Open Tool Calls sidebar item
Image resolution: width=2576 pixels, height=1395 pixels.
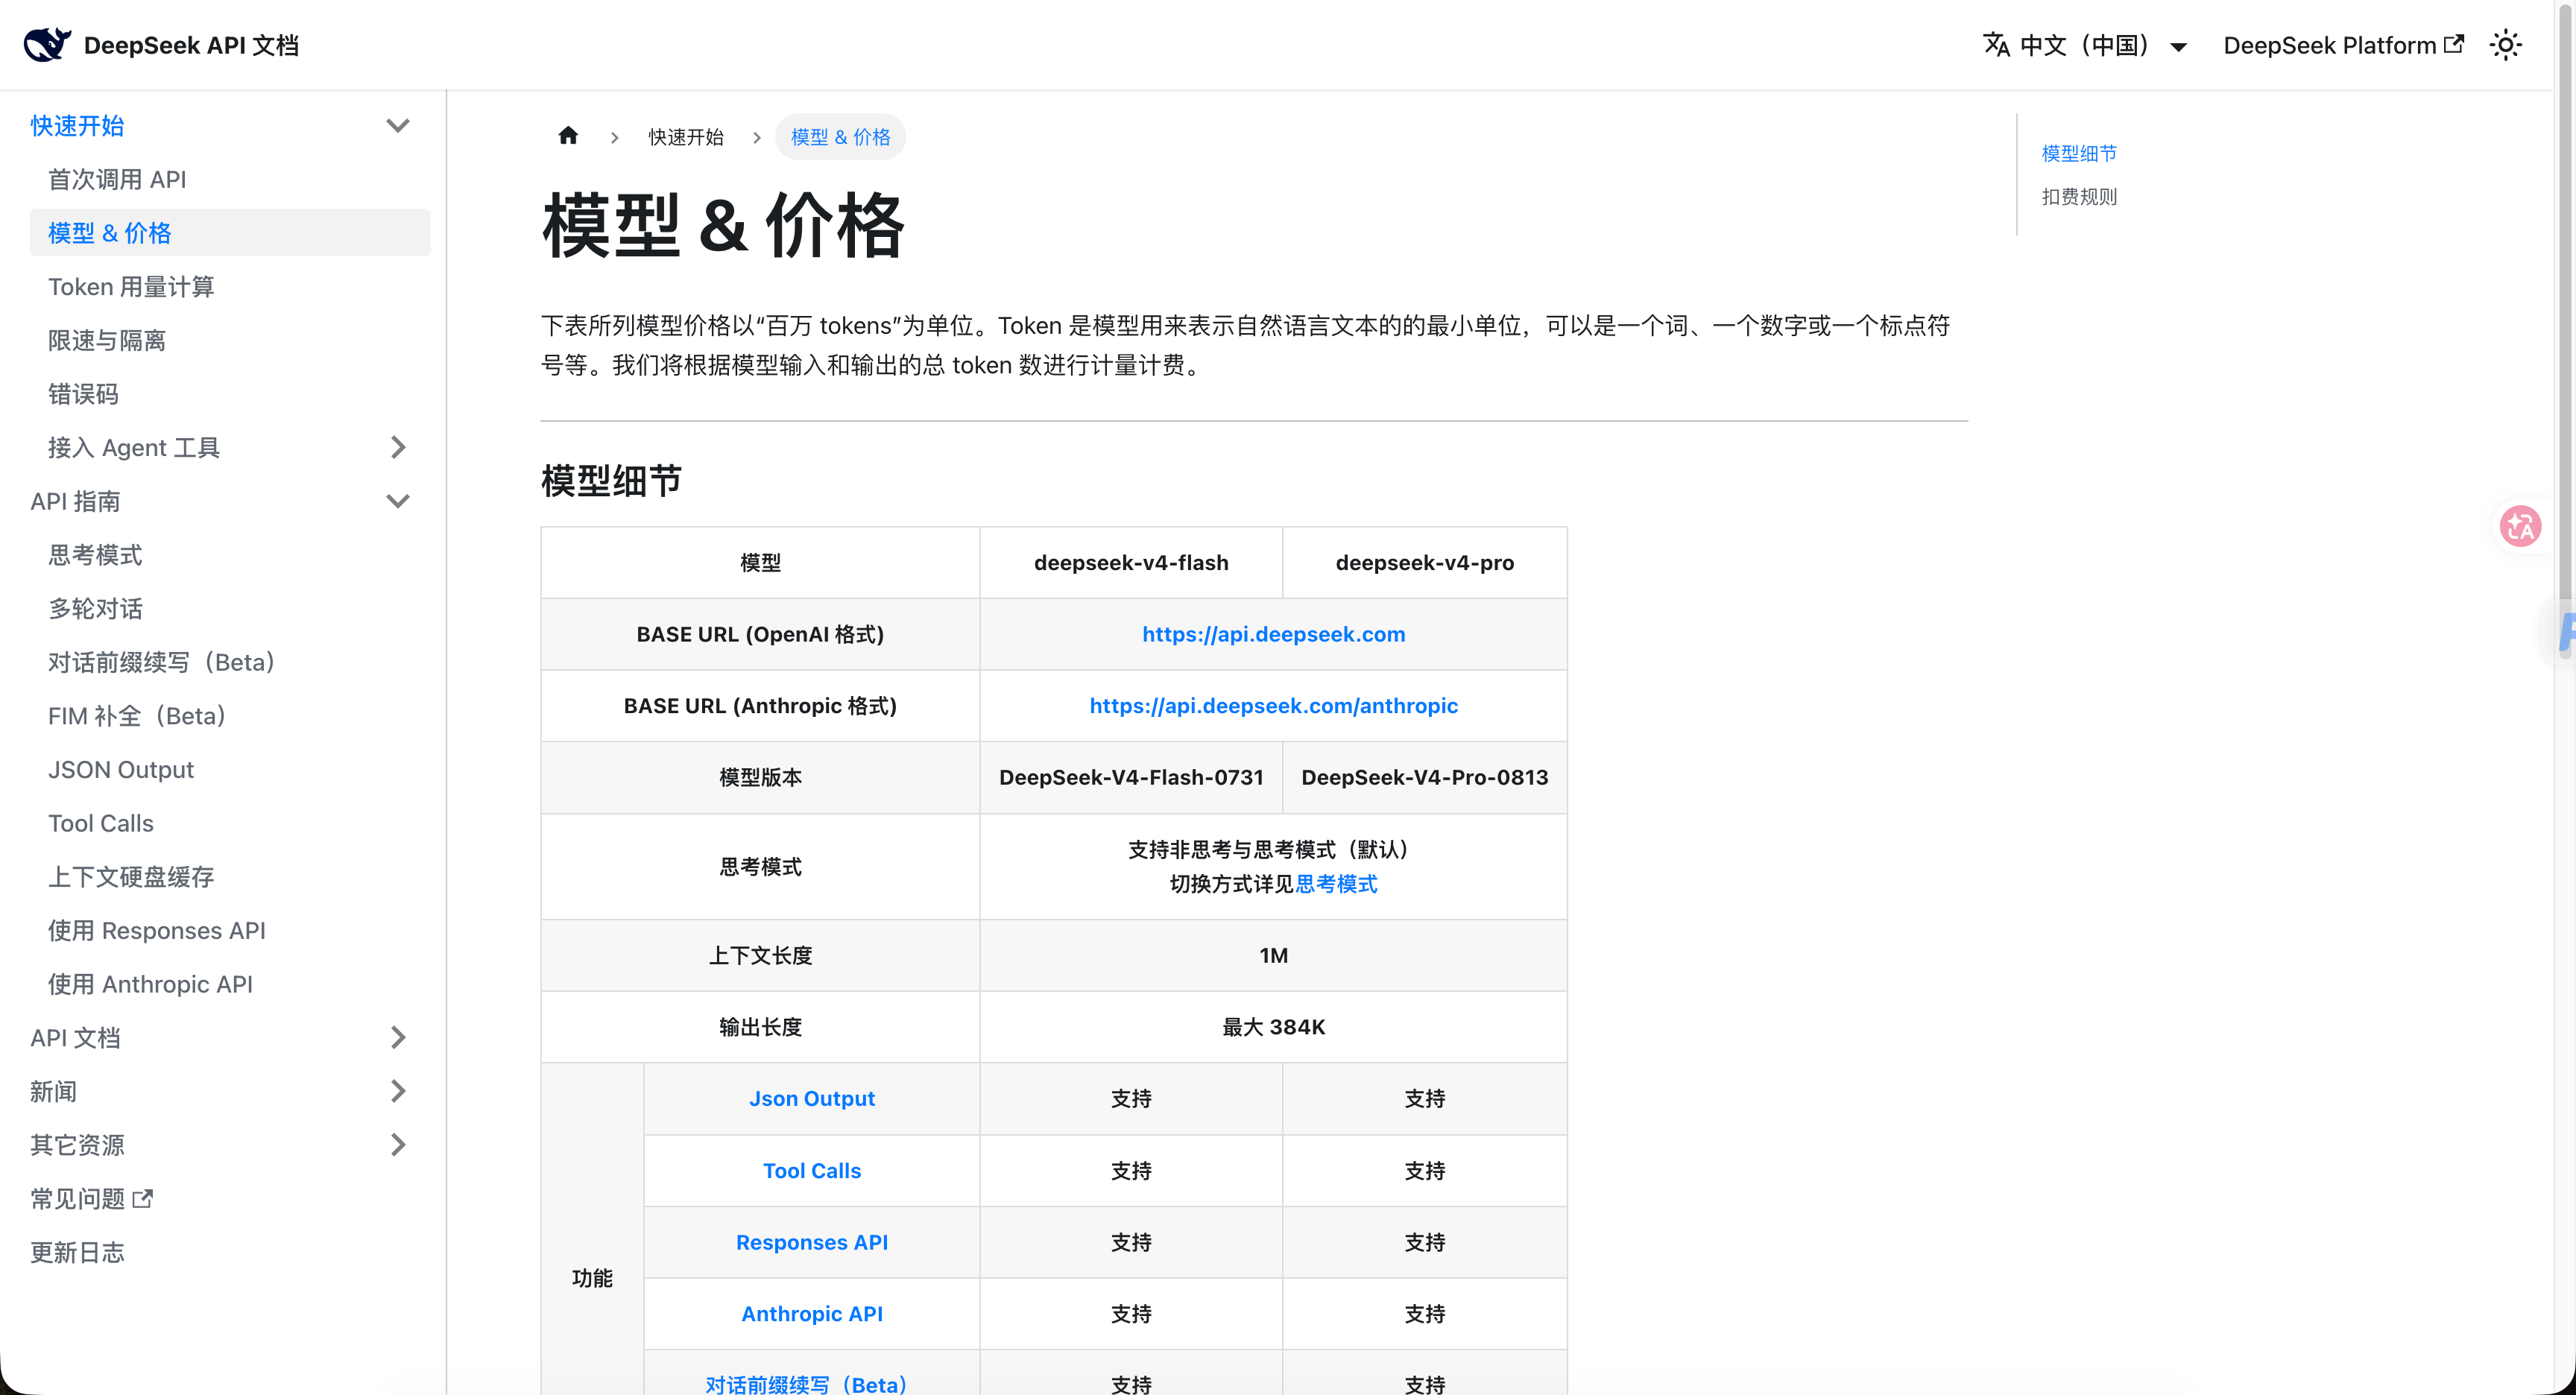pos(101,823)
